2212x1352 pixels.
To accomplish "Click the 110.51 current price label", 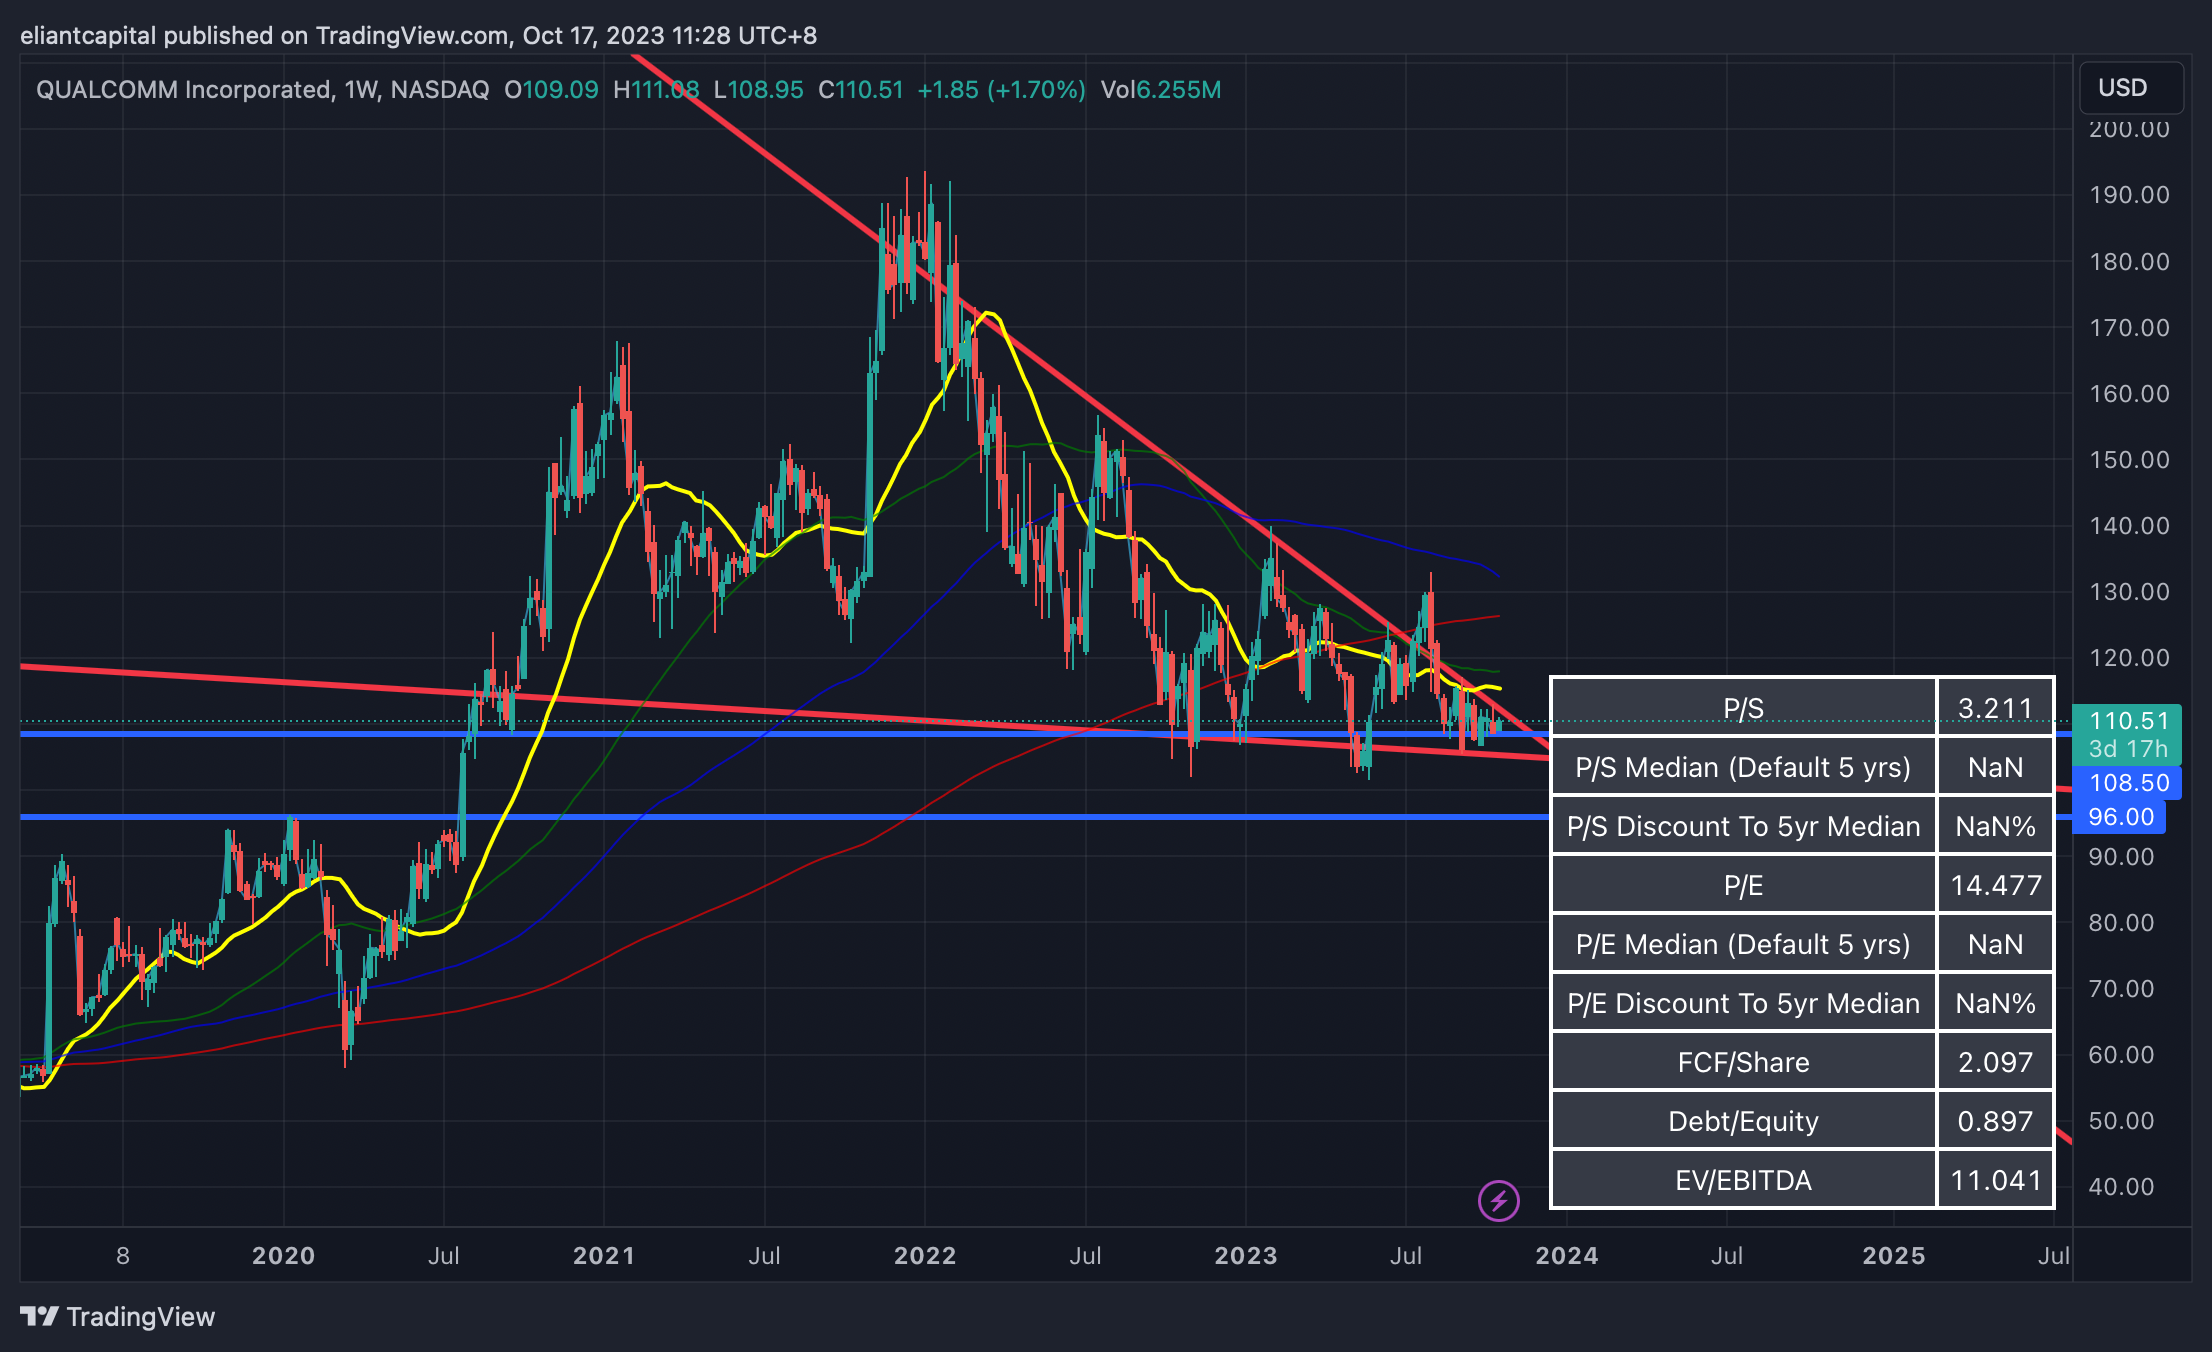I will click(x=2128, y=721).
